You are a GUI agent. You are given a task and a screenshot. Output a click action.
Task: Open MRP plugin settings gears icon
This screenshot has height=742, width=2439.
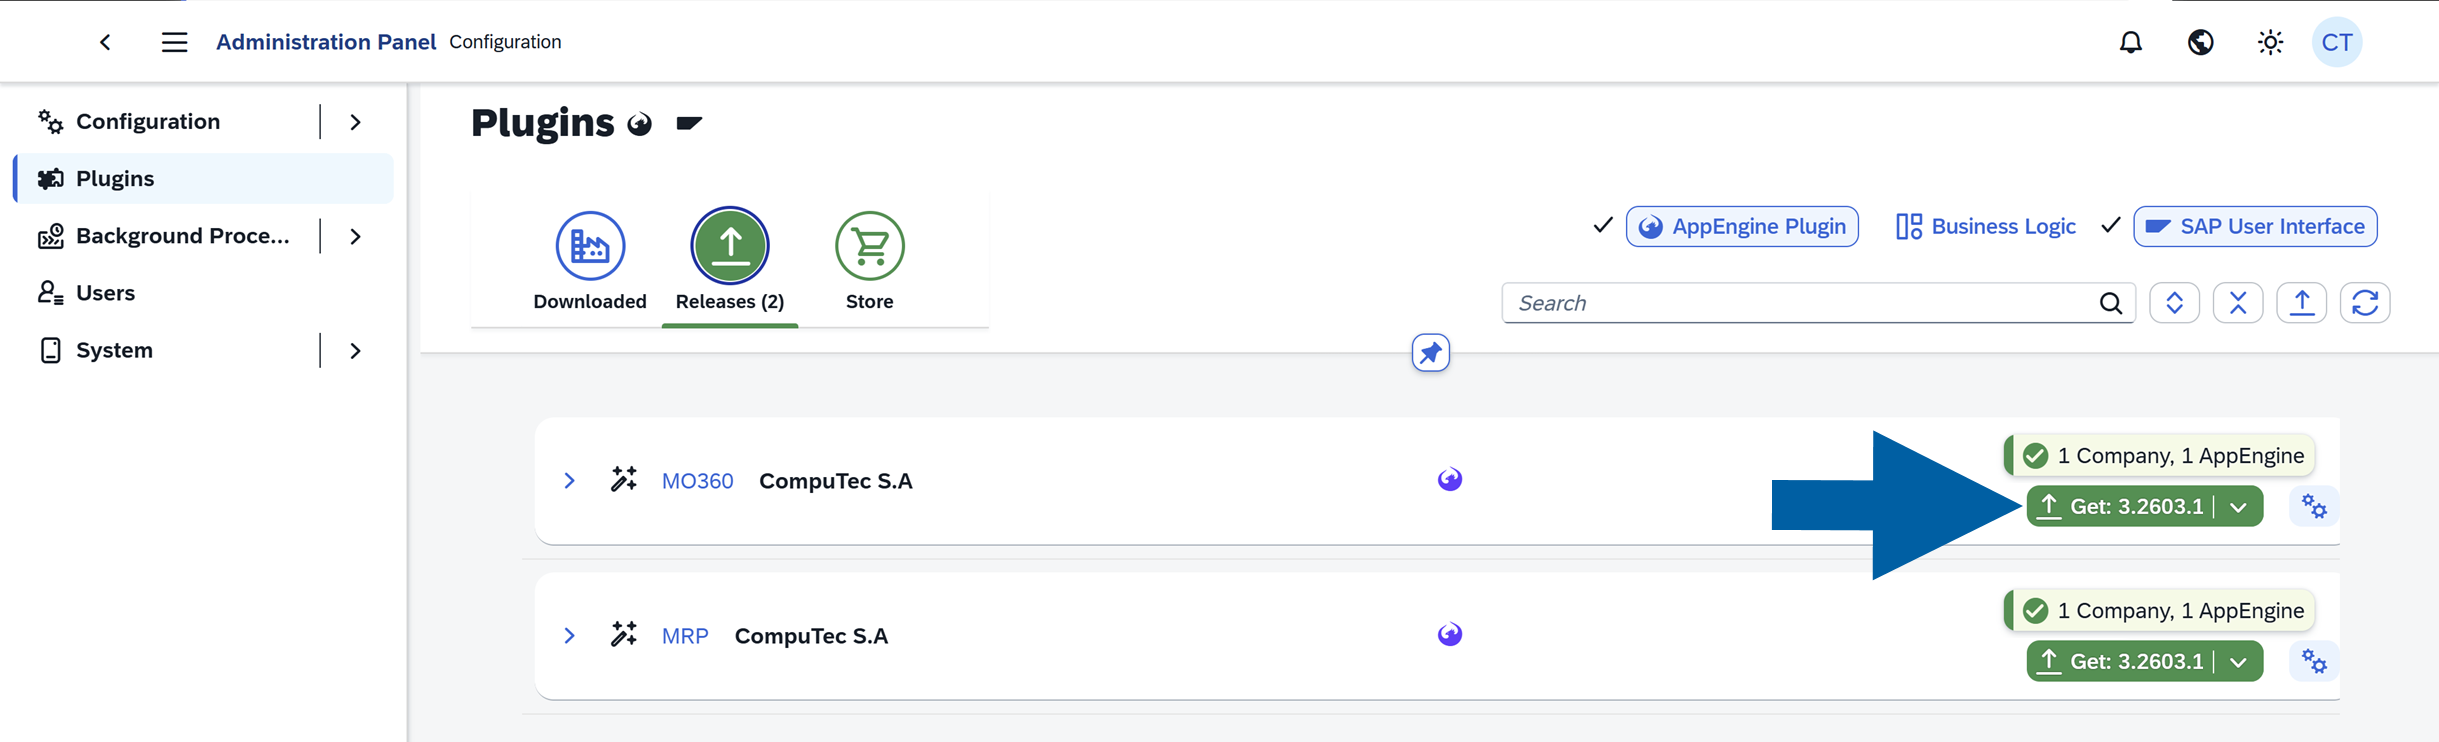2314,662
